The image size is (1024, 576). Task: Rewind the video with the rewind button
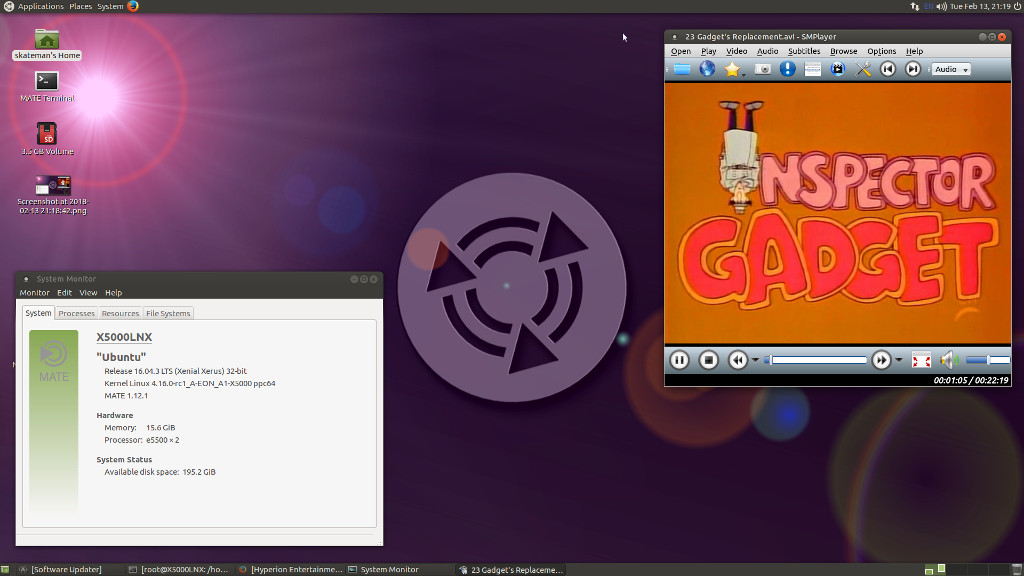coord(738,360)
